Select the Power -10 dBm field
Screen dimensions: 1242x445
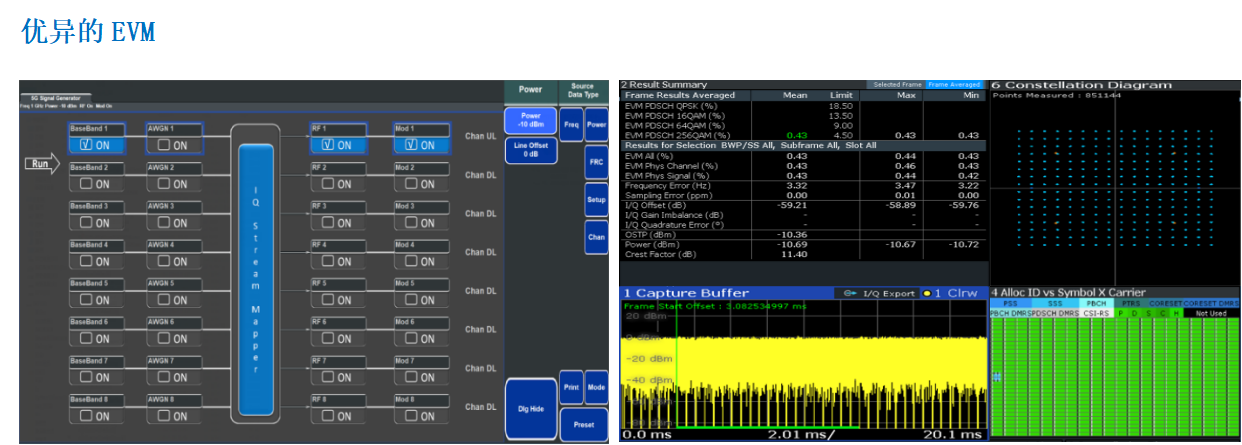tap(531, 120)
